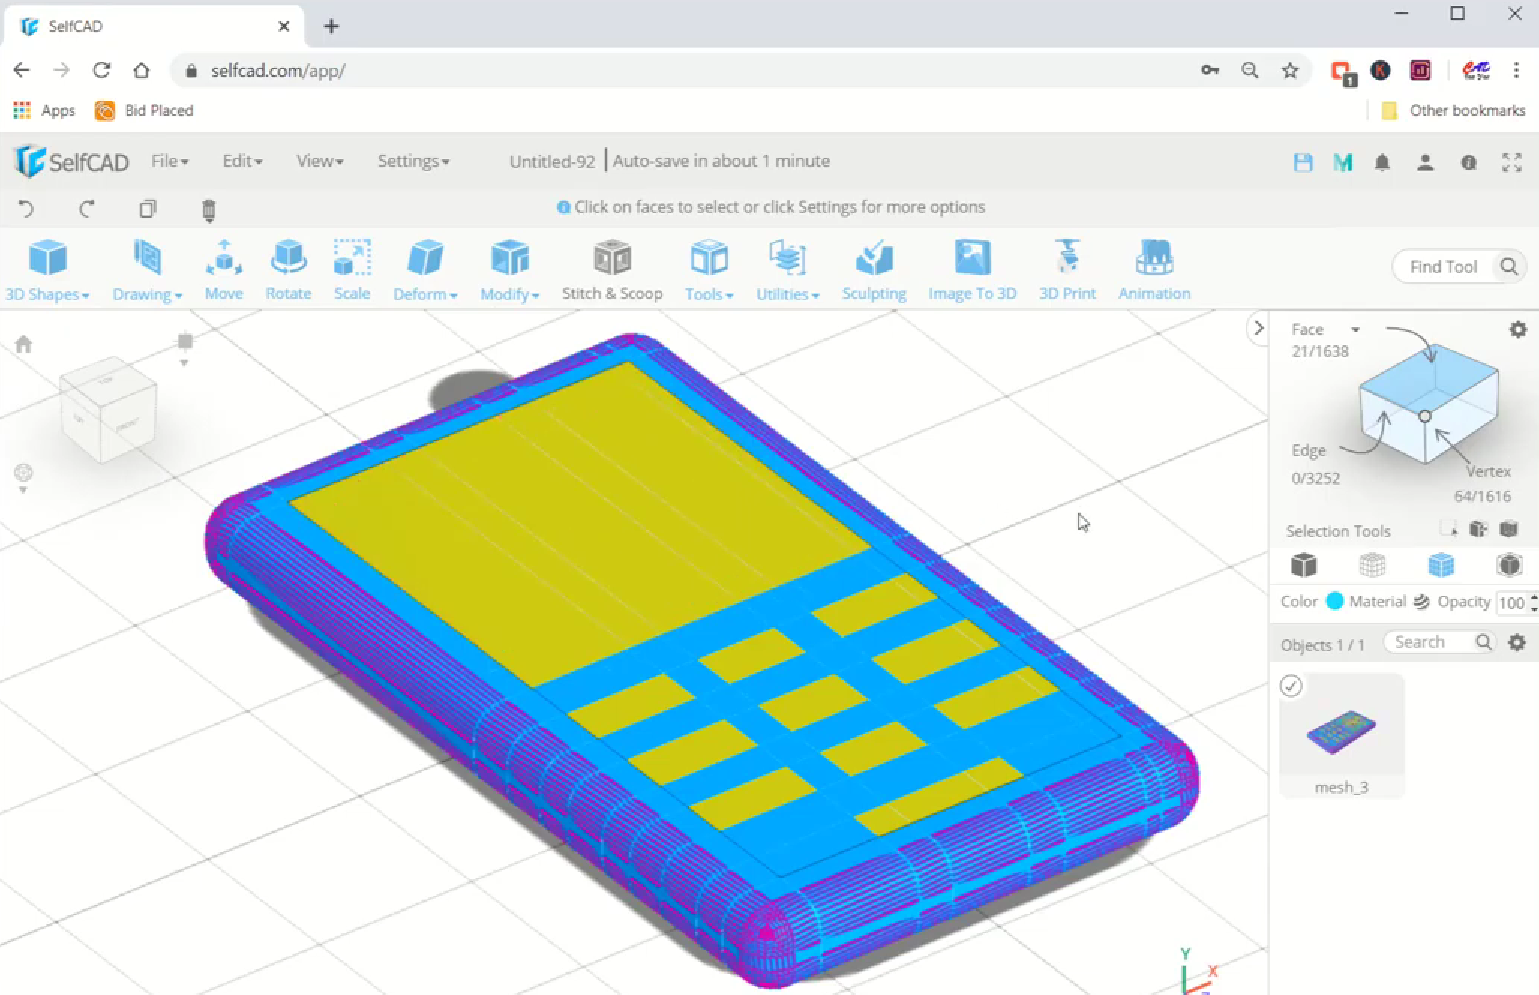Choose the marquee selection tool
This screenshot has width=1539, height=995.
coord(1448,529)
